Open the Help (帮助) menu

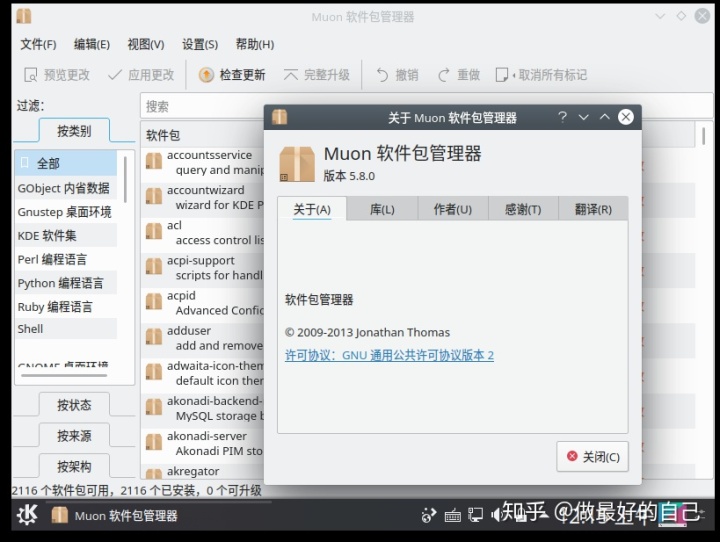255,45
